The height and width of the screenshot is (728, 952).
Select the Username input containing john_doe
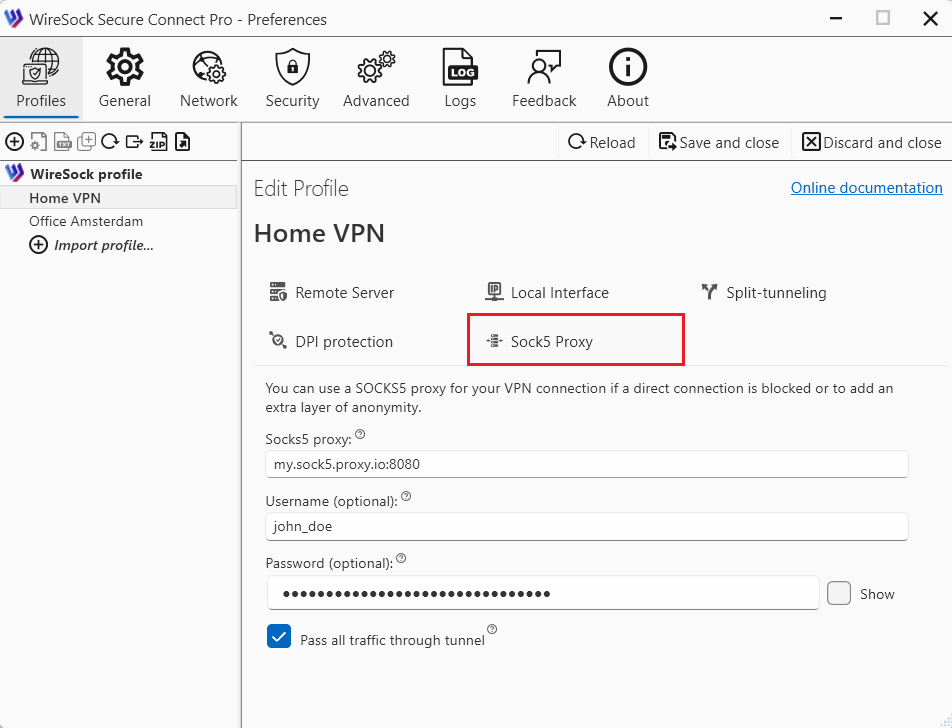coord(586,525)
